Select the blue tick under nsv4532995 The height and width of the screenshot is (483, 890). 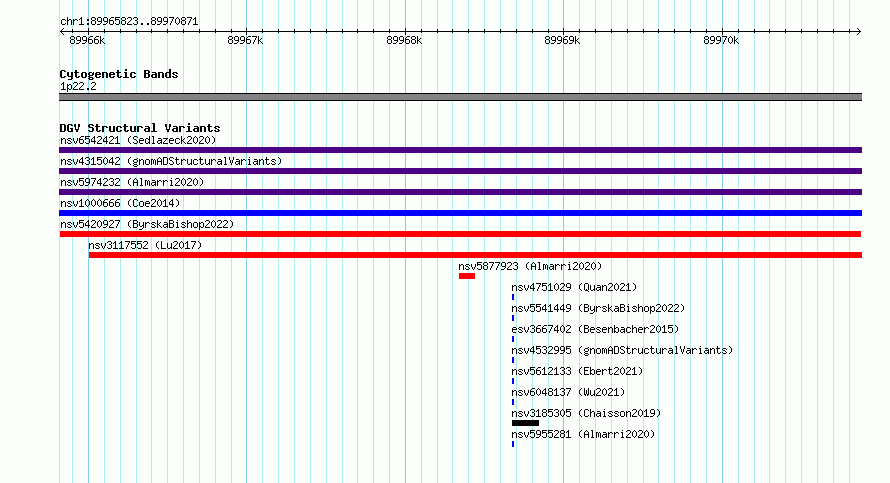513,360
